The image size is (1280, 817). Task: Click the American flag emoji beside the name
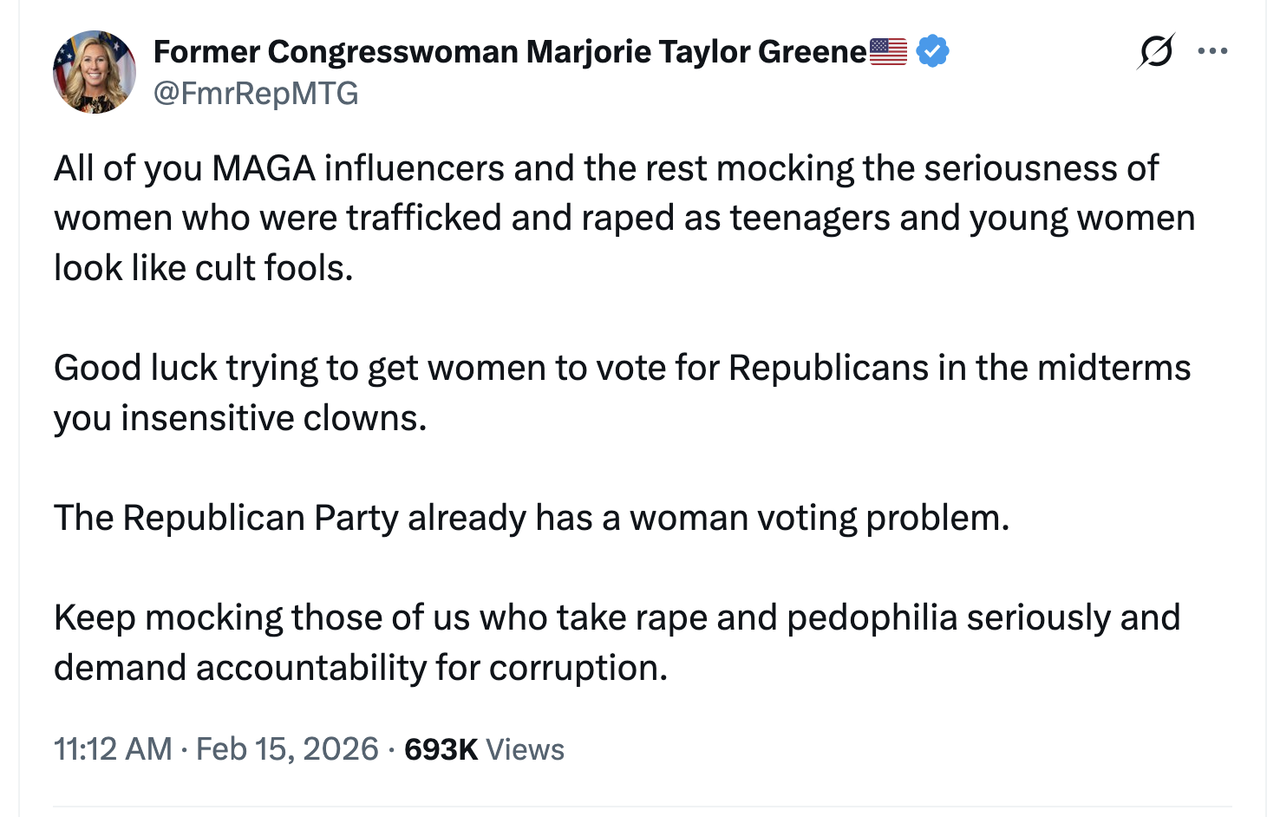click(x=888, y=50)
